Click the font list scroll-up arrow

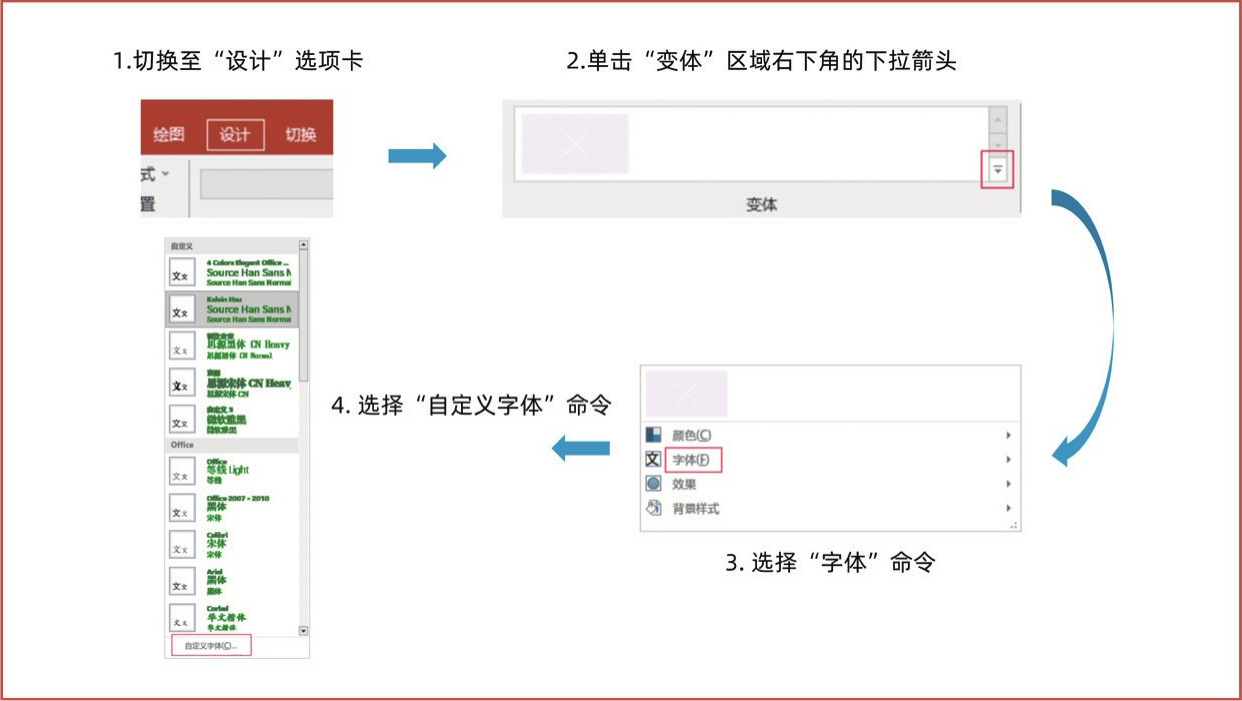click(304, 244)
